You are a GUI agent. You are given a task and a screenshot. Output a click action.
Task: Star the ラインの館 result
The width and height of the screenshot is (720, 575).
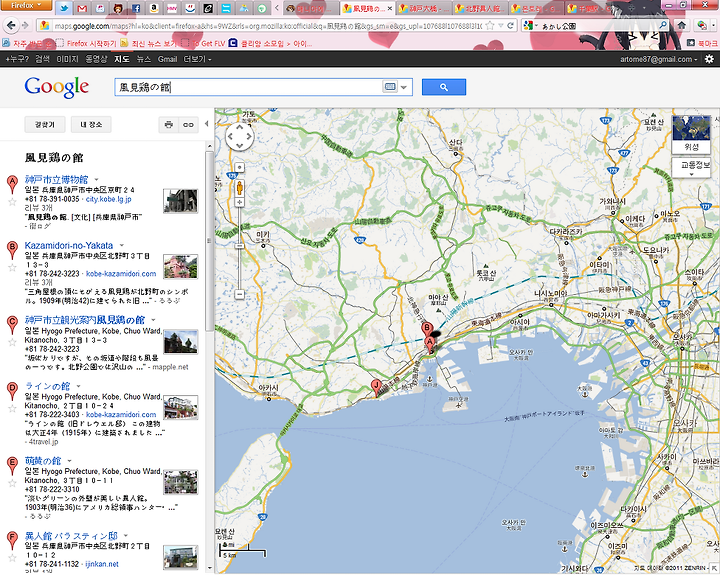(12, 408)
